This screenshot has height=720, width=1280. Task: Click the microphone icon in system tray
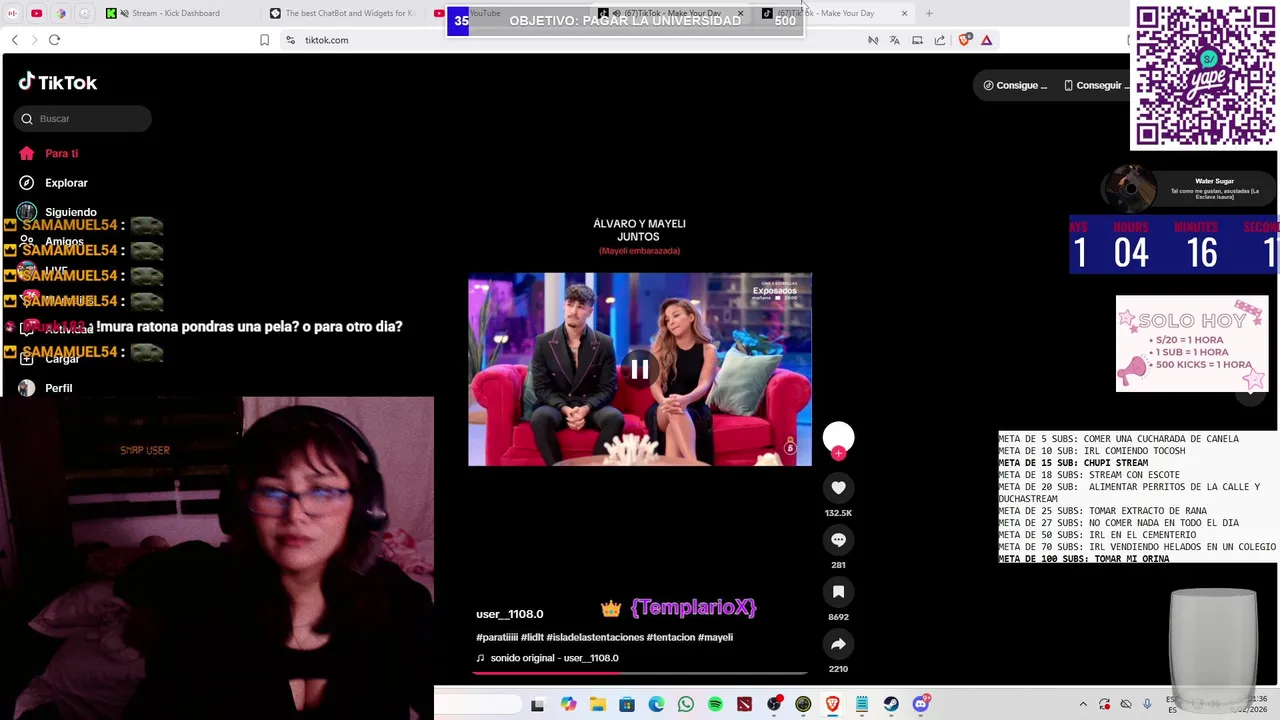[1147, 704]
